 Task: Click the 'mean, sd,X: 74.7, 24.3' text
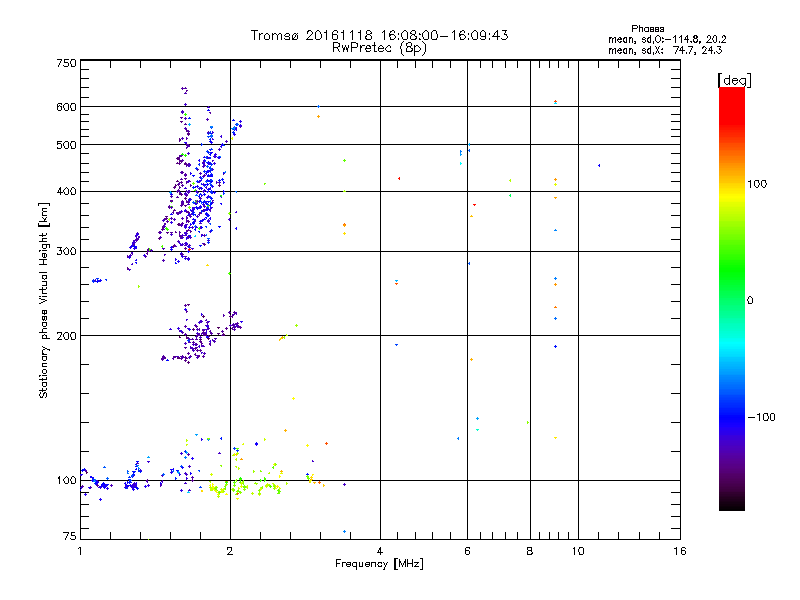(665, 50)
